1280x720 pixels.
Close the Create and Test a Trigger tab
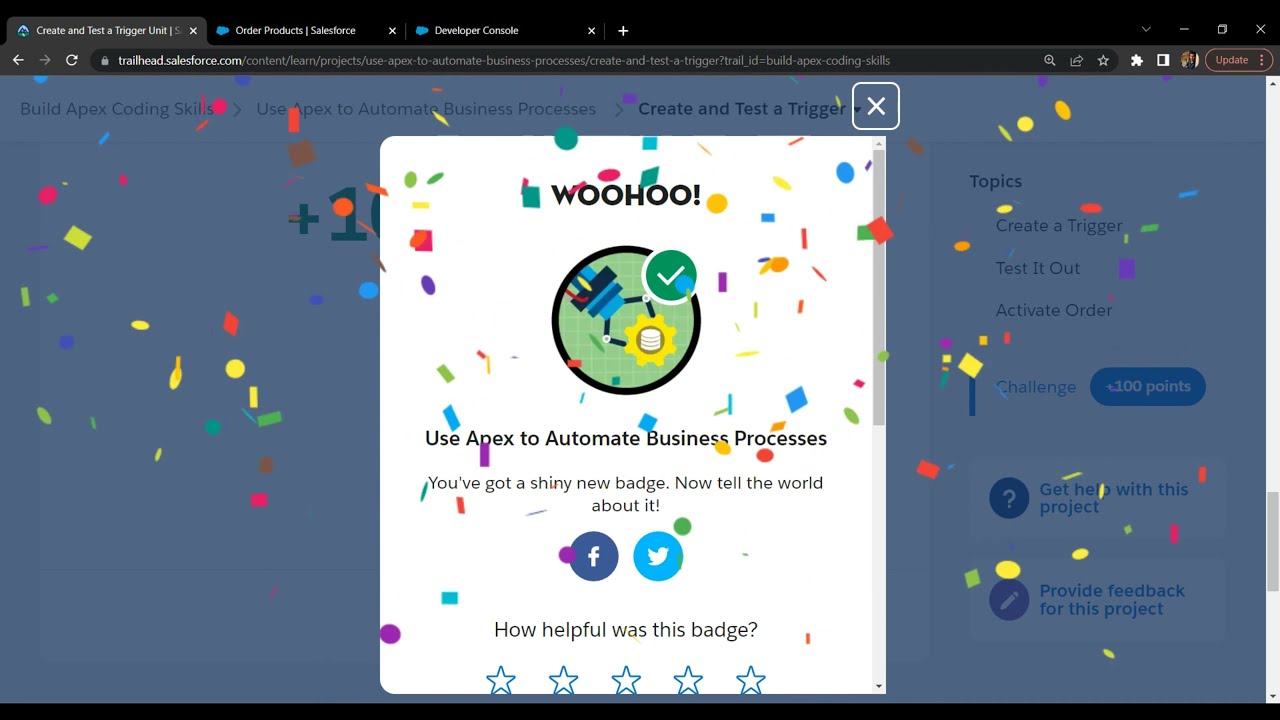[193, 31]
